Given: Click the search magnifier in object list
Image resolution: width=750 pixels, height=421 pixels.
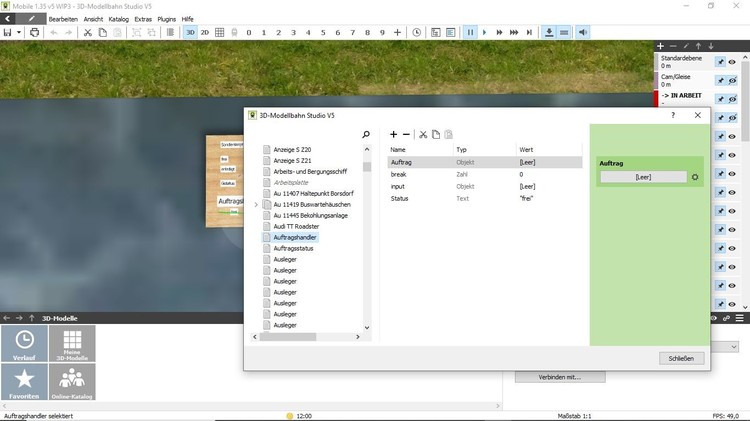Looking at the screenshot, I should point(366,134).
